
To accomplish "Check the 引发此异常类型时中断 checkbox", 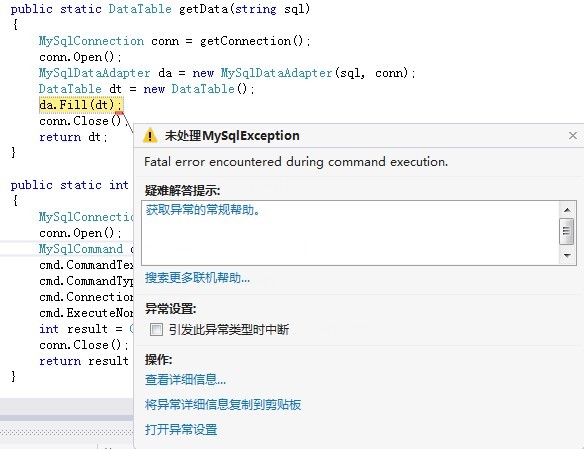I will tap(156, 329).
